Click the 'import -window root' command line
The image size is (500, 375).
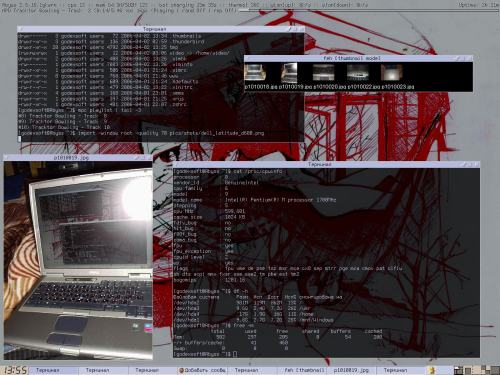pyautogui.click(x=141, y=133)
